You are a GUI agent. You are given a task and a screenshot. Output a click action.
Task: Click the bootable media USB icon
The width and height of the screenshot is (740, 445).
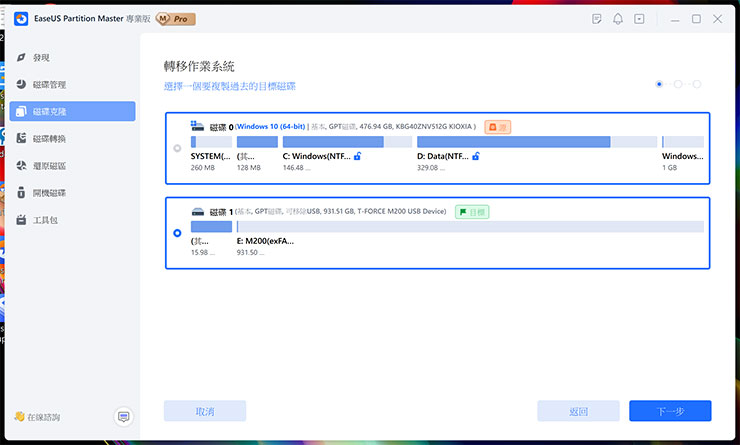[21, 192]
